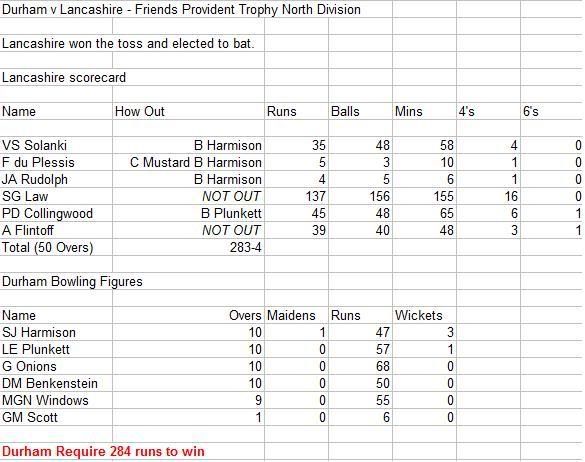
Task: Select the Balls column header cell
Action: [x=360, y=111]
